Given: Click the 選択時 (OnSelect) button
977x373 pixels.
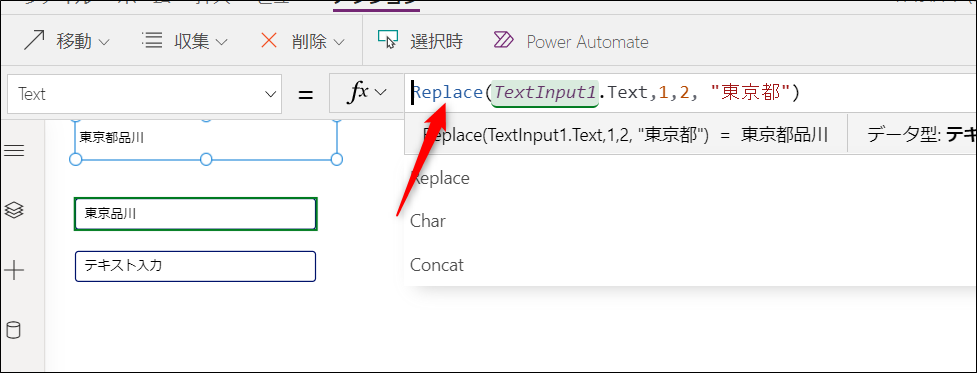Looking at the screenshot, I should [421, 42].
